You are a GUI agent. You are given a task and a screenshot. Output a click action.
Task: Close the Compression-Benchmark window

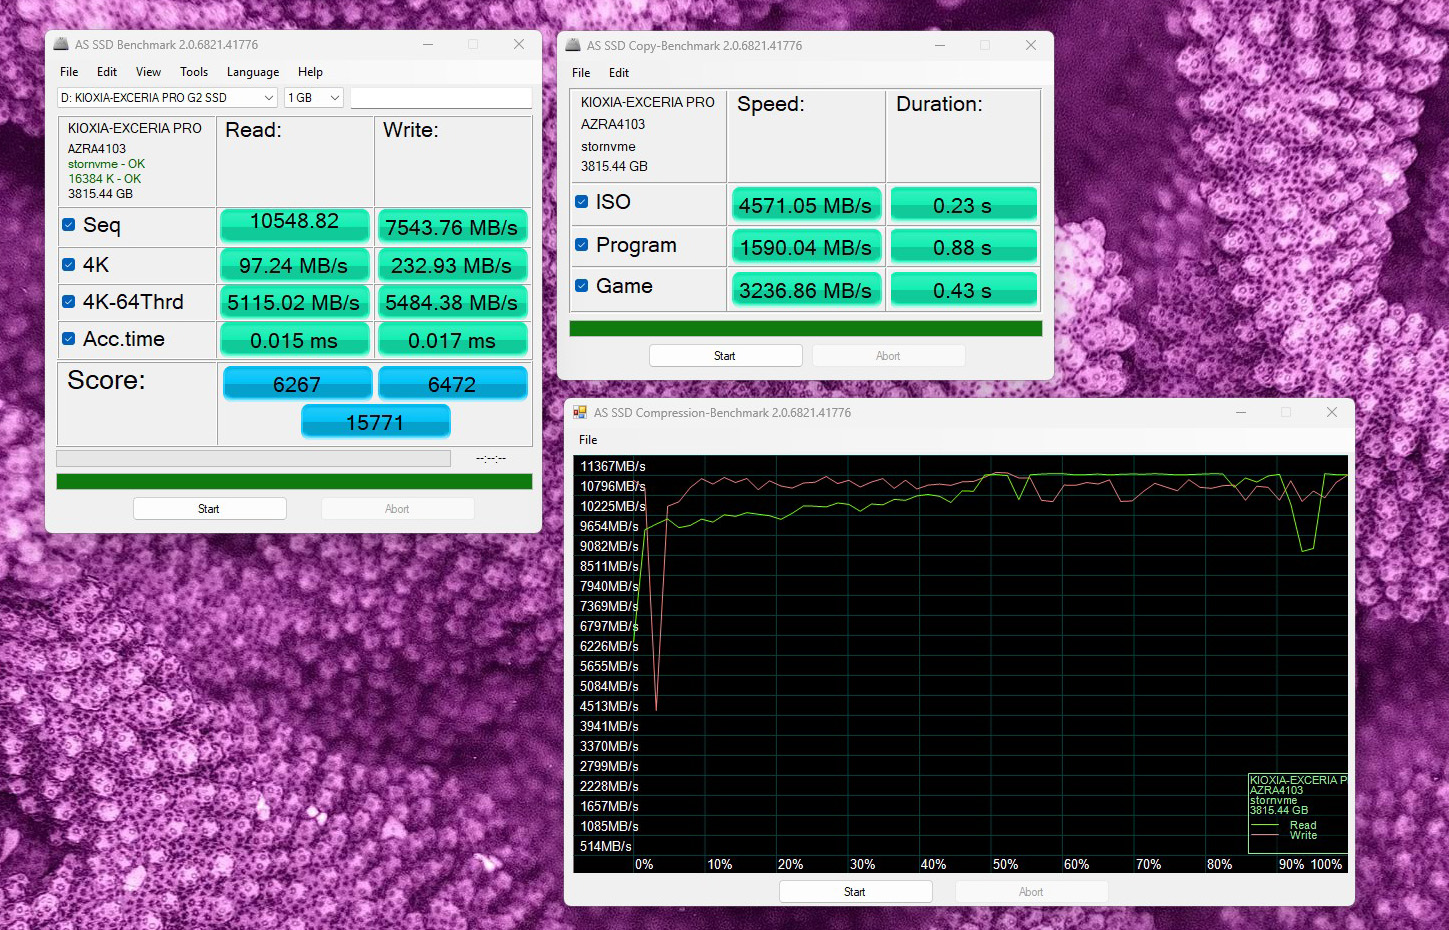1331,413
